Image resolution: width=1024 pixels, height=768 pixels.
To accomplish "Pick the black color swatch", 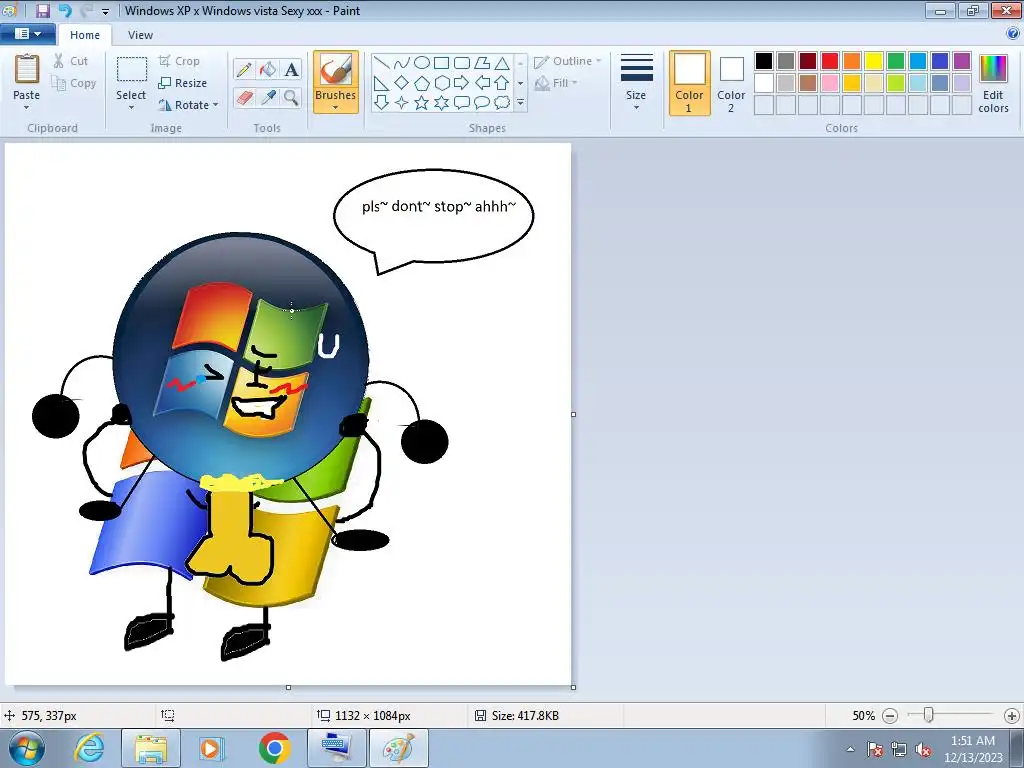I will pos(764,61).
